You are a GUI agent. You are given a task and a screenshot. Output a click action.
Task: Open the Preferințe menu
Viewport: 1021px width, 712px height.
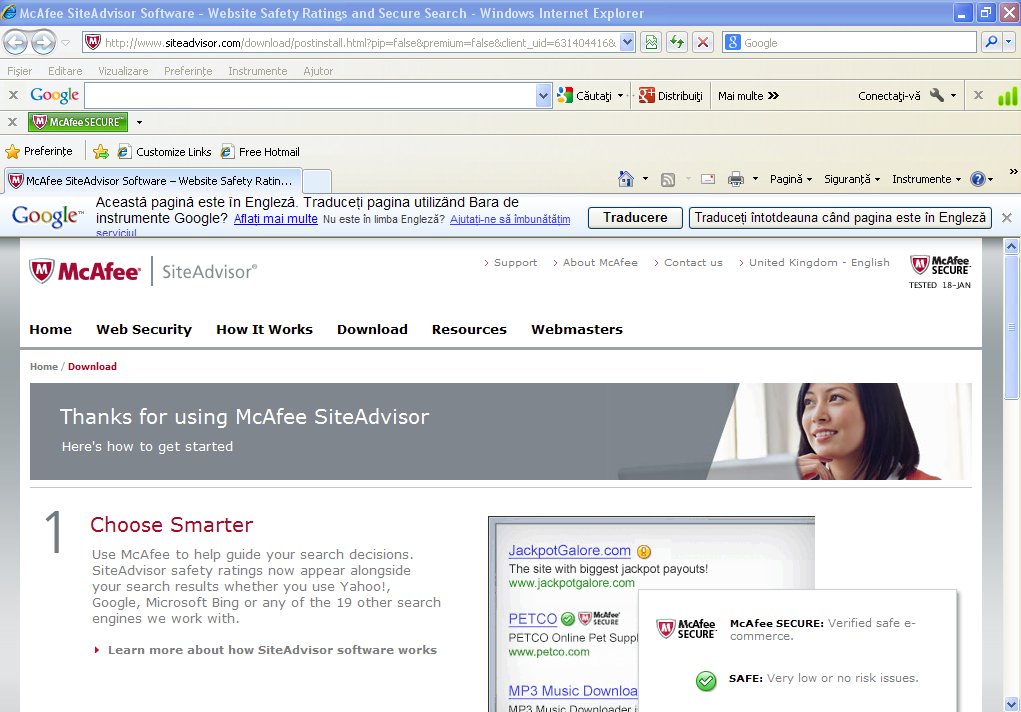(188, 71)
